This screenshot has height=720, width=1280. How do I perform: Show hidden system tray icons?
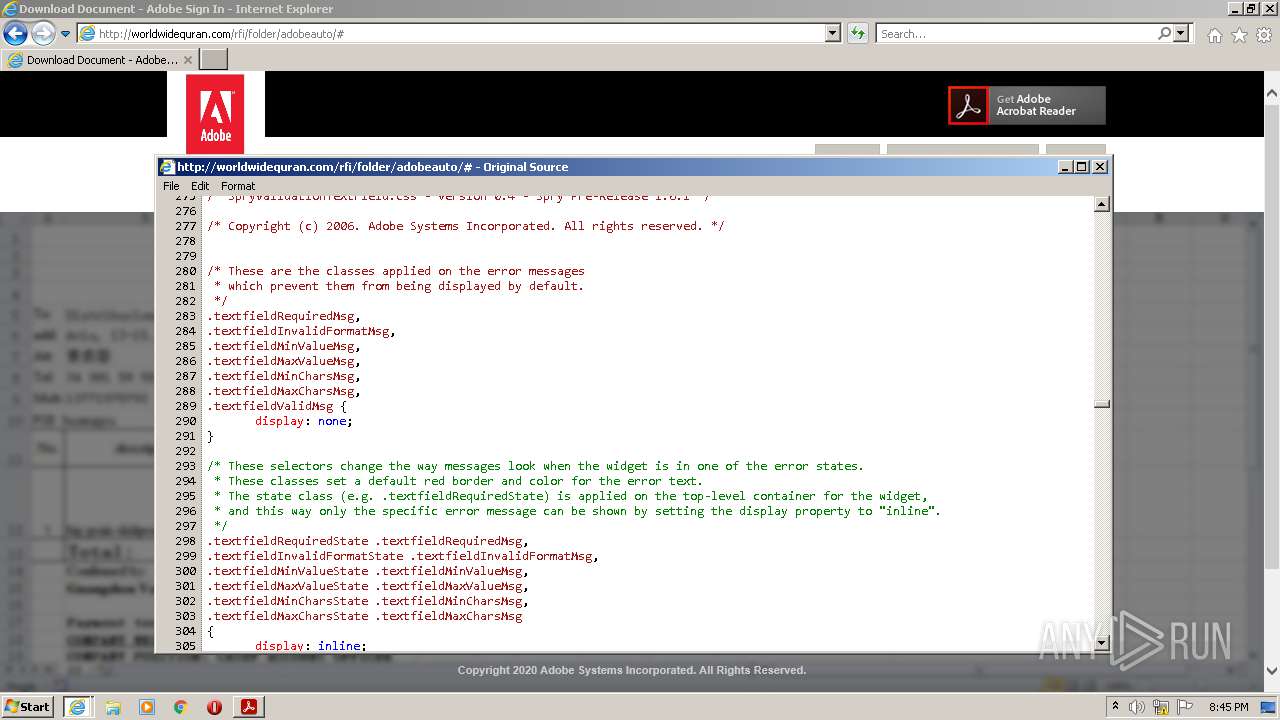1116,707
